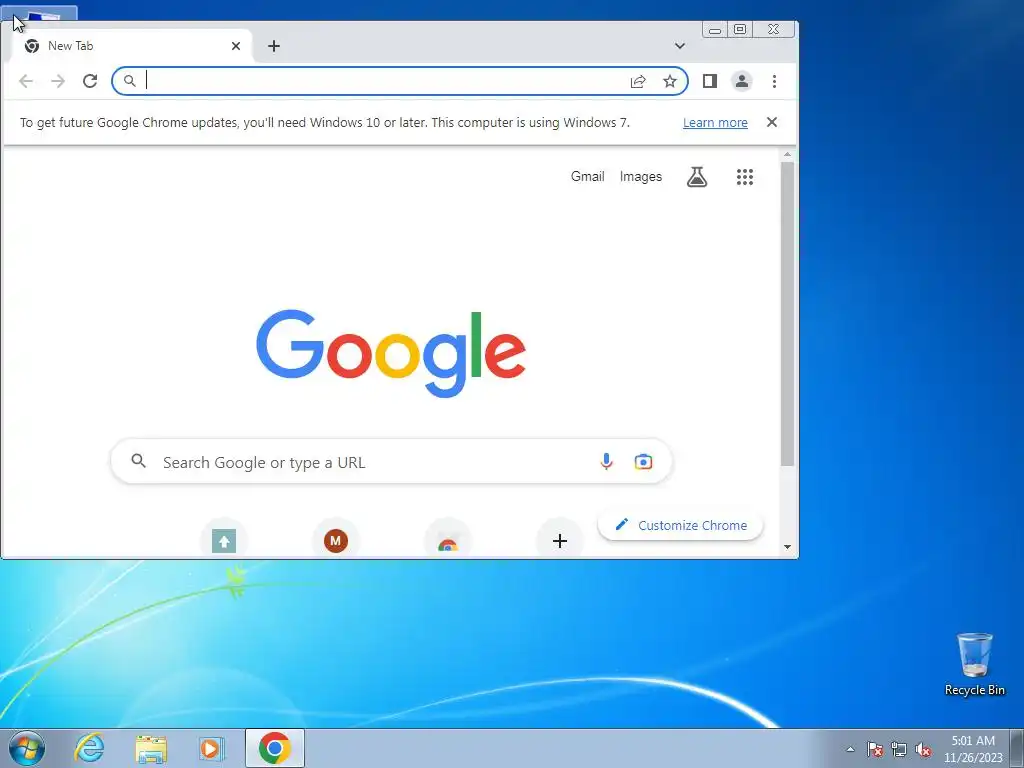Open the M shortcut tile

click(336, 541)
